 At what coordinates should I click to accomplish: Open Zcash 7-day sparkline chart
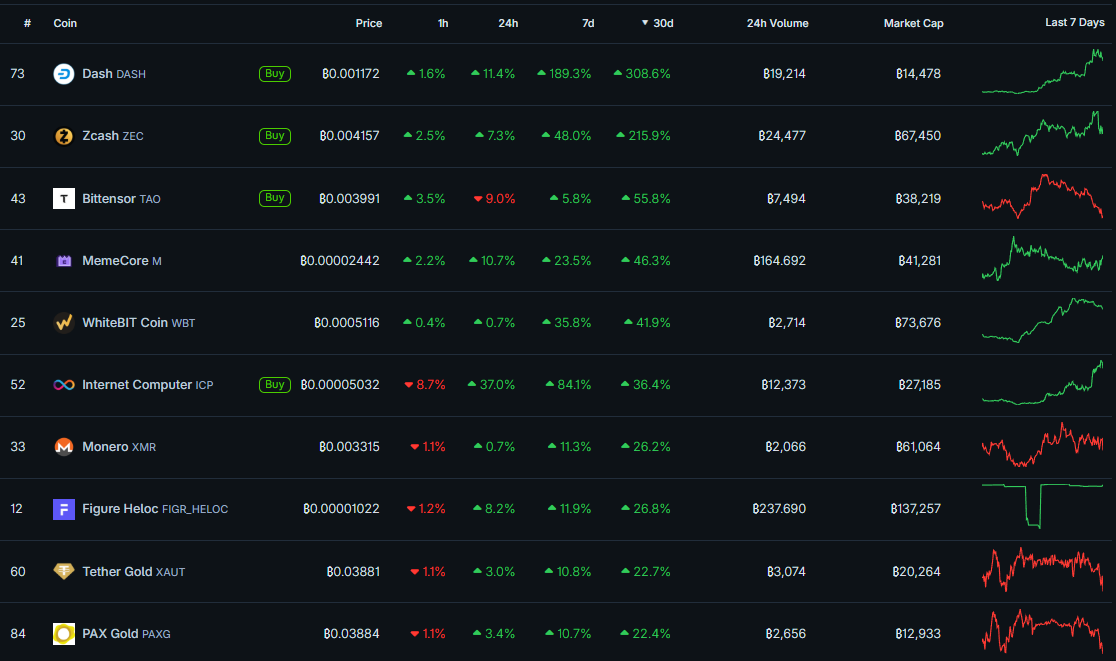(1043, 133)
